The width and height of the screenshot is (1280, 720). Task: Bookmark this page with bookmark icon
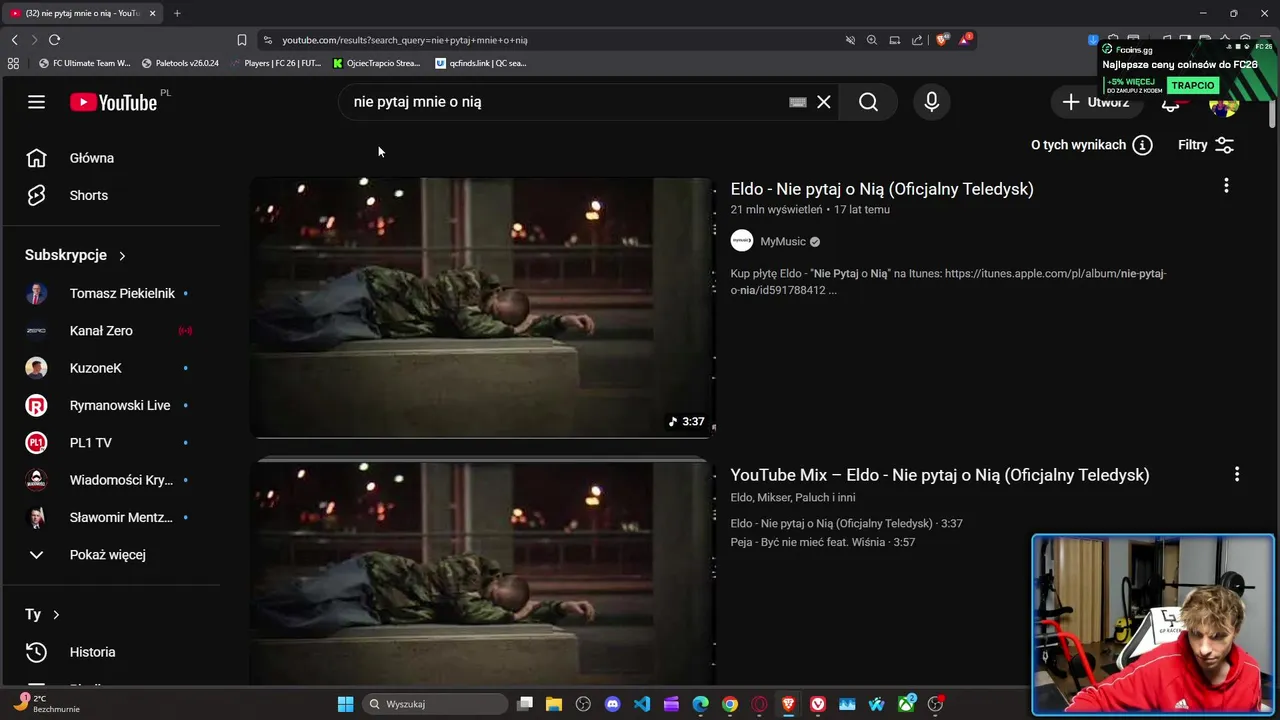coord(242,40)
